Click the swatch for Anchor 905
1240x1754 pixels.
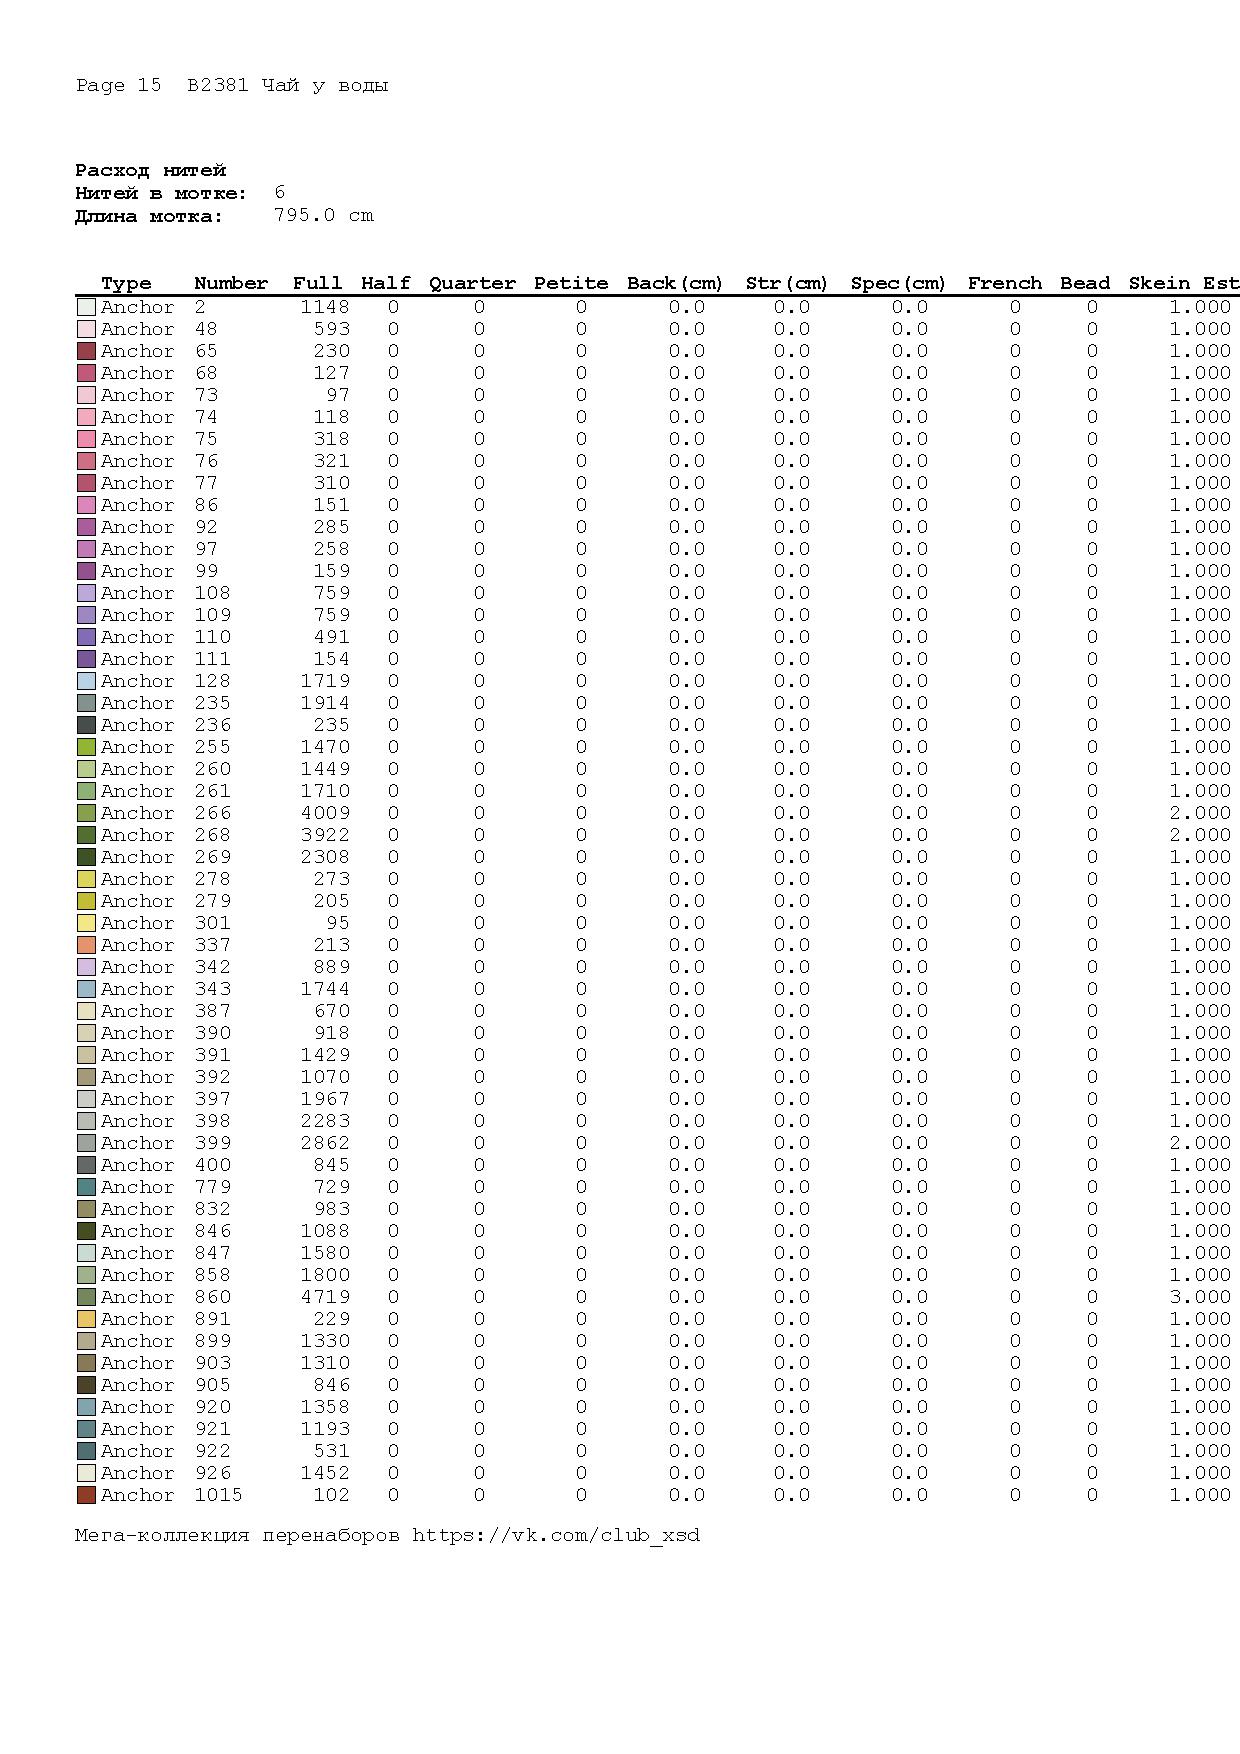pyautogui.click(x=86, y=1385)
